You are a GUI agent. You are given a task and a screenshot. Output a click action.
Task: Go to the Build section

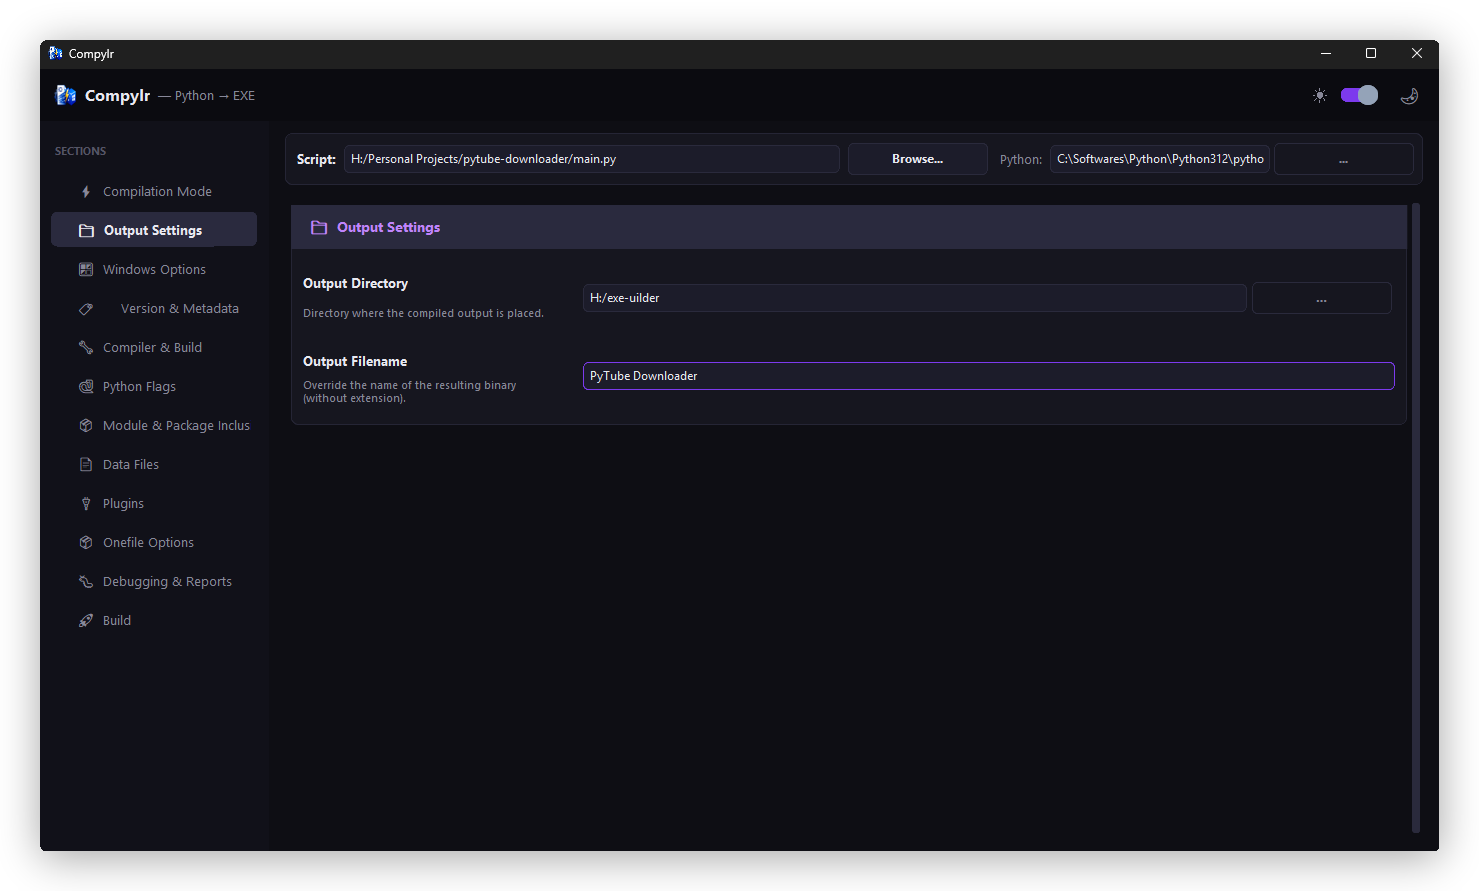pos(154,621)
